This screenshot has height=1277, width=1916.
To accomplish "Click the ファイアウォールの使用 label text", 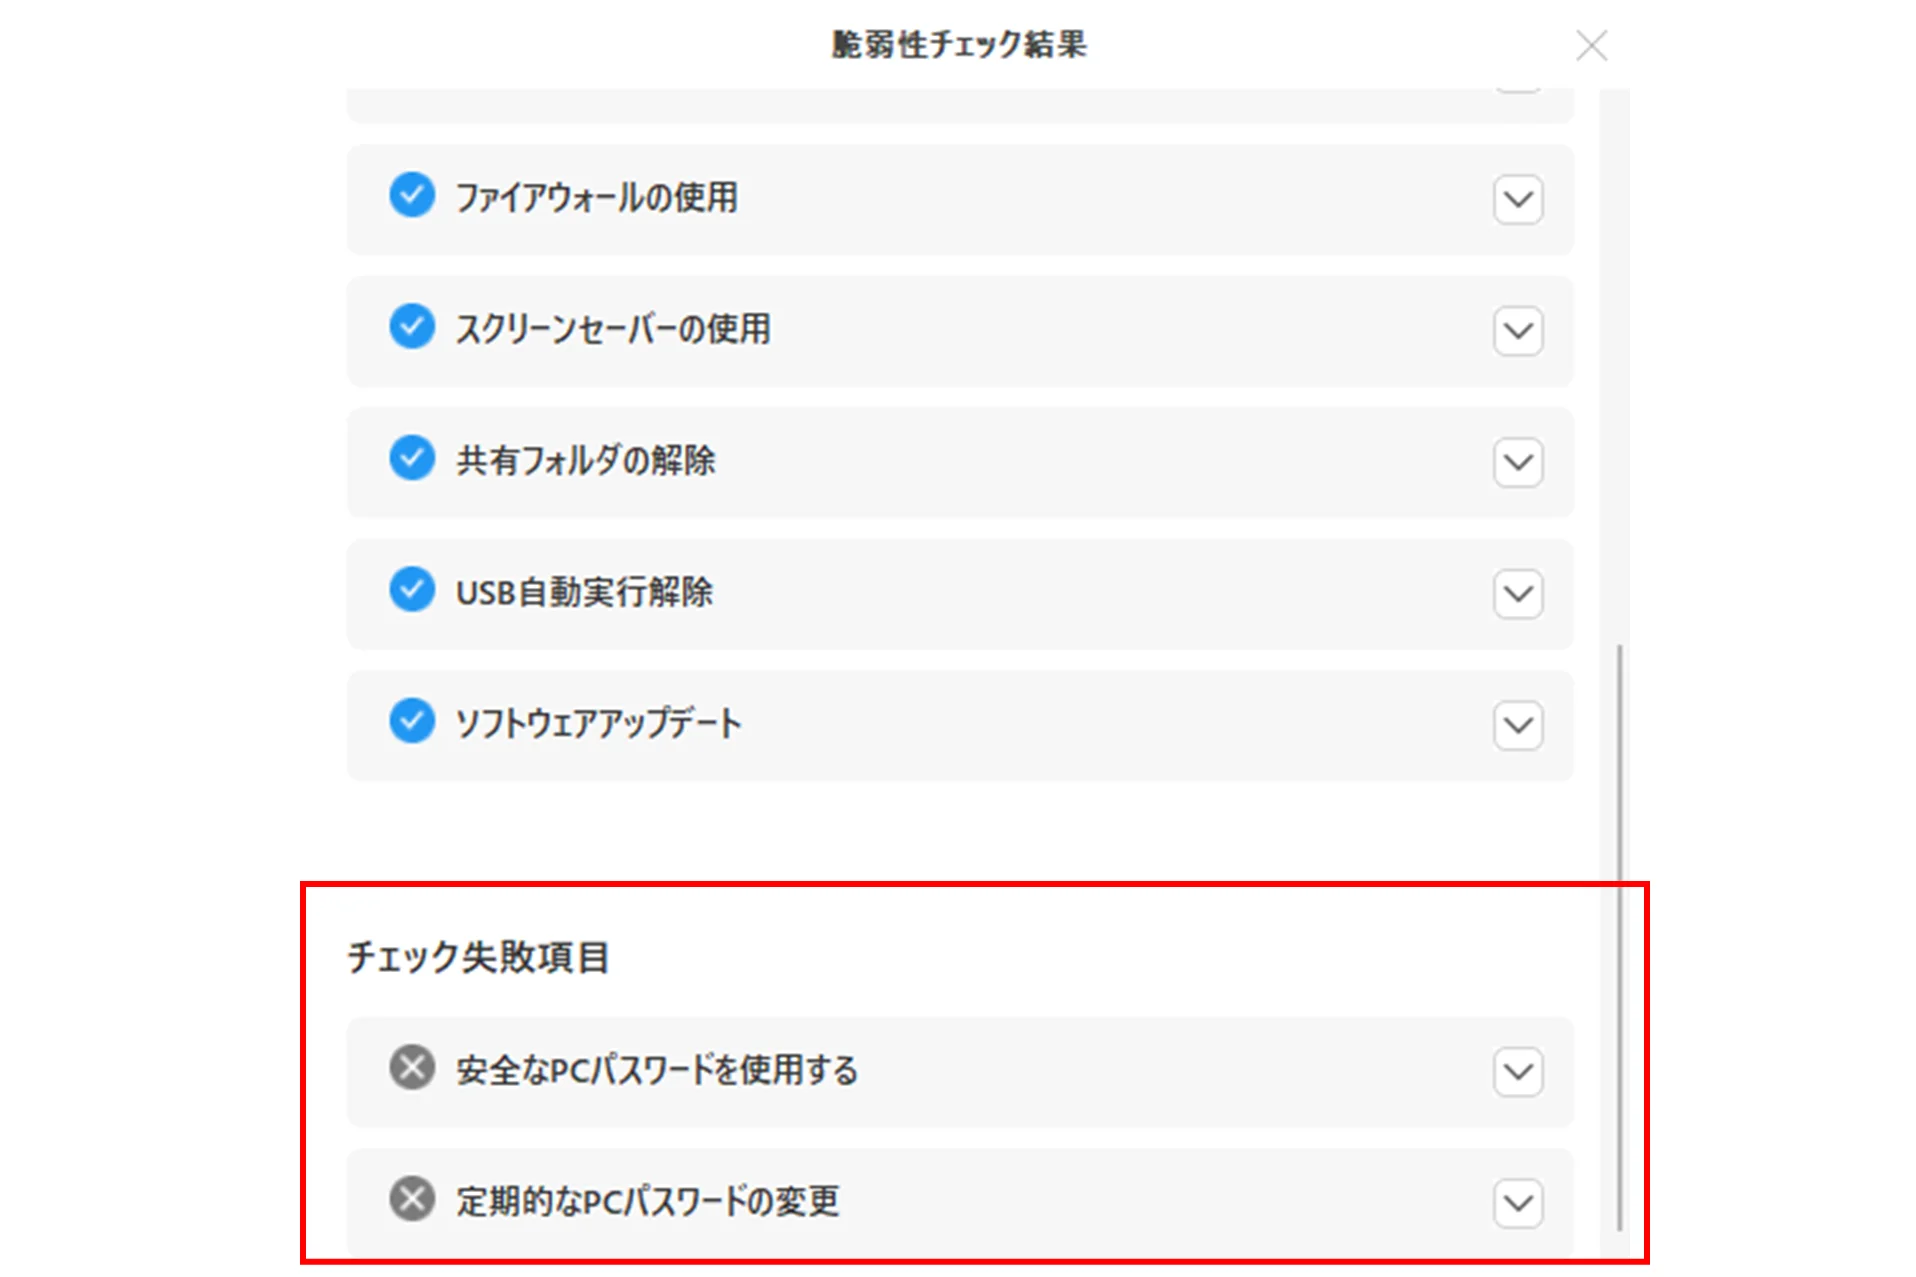I will pos(596,198).
